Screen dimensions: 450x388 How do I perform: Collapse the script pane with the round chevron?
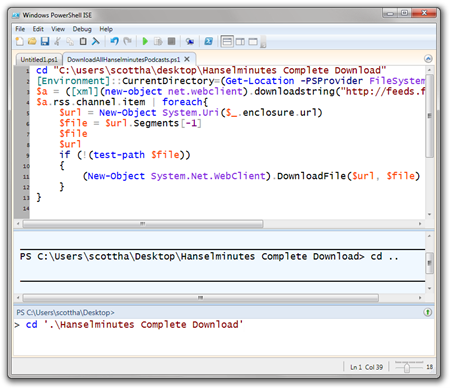tap(428, 59)
